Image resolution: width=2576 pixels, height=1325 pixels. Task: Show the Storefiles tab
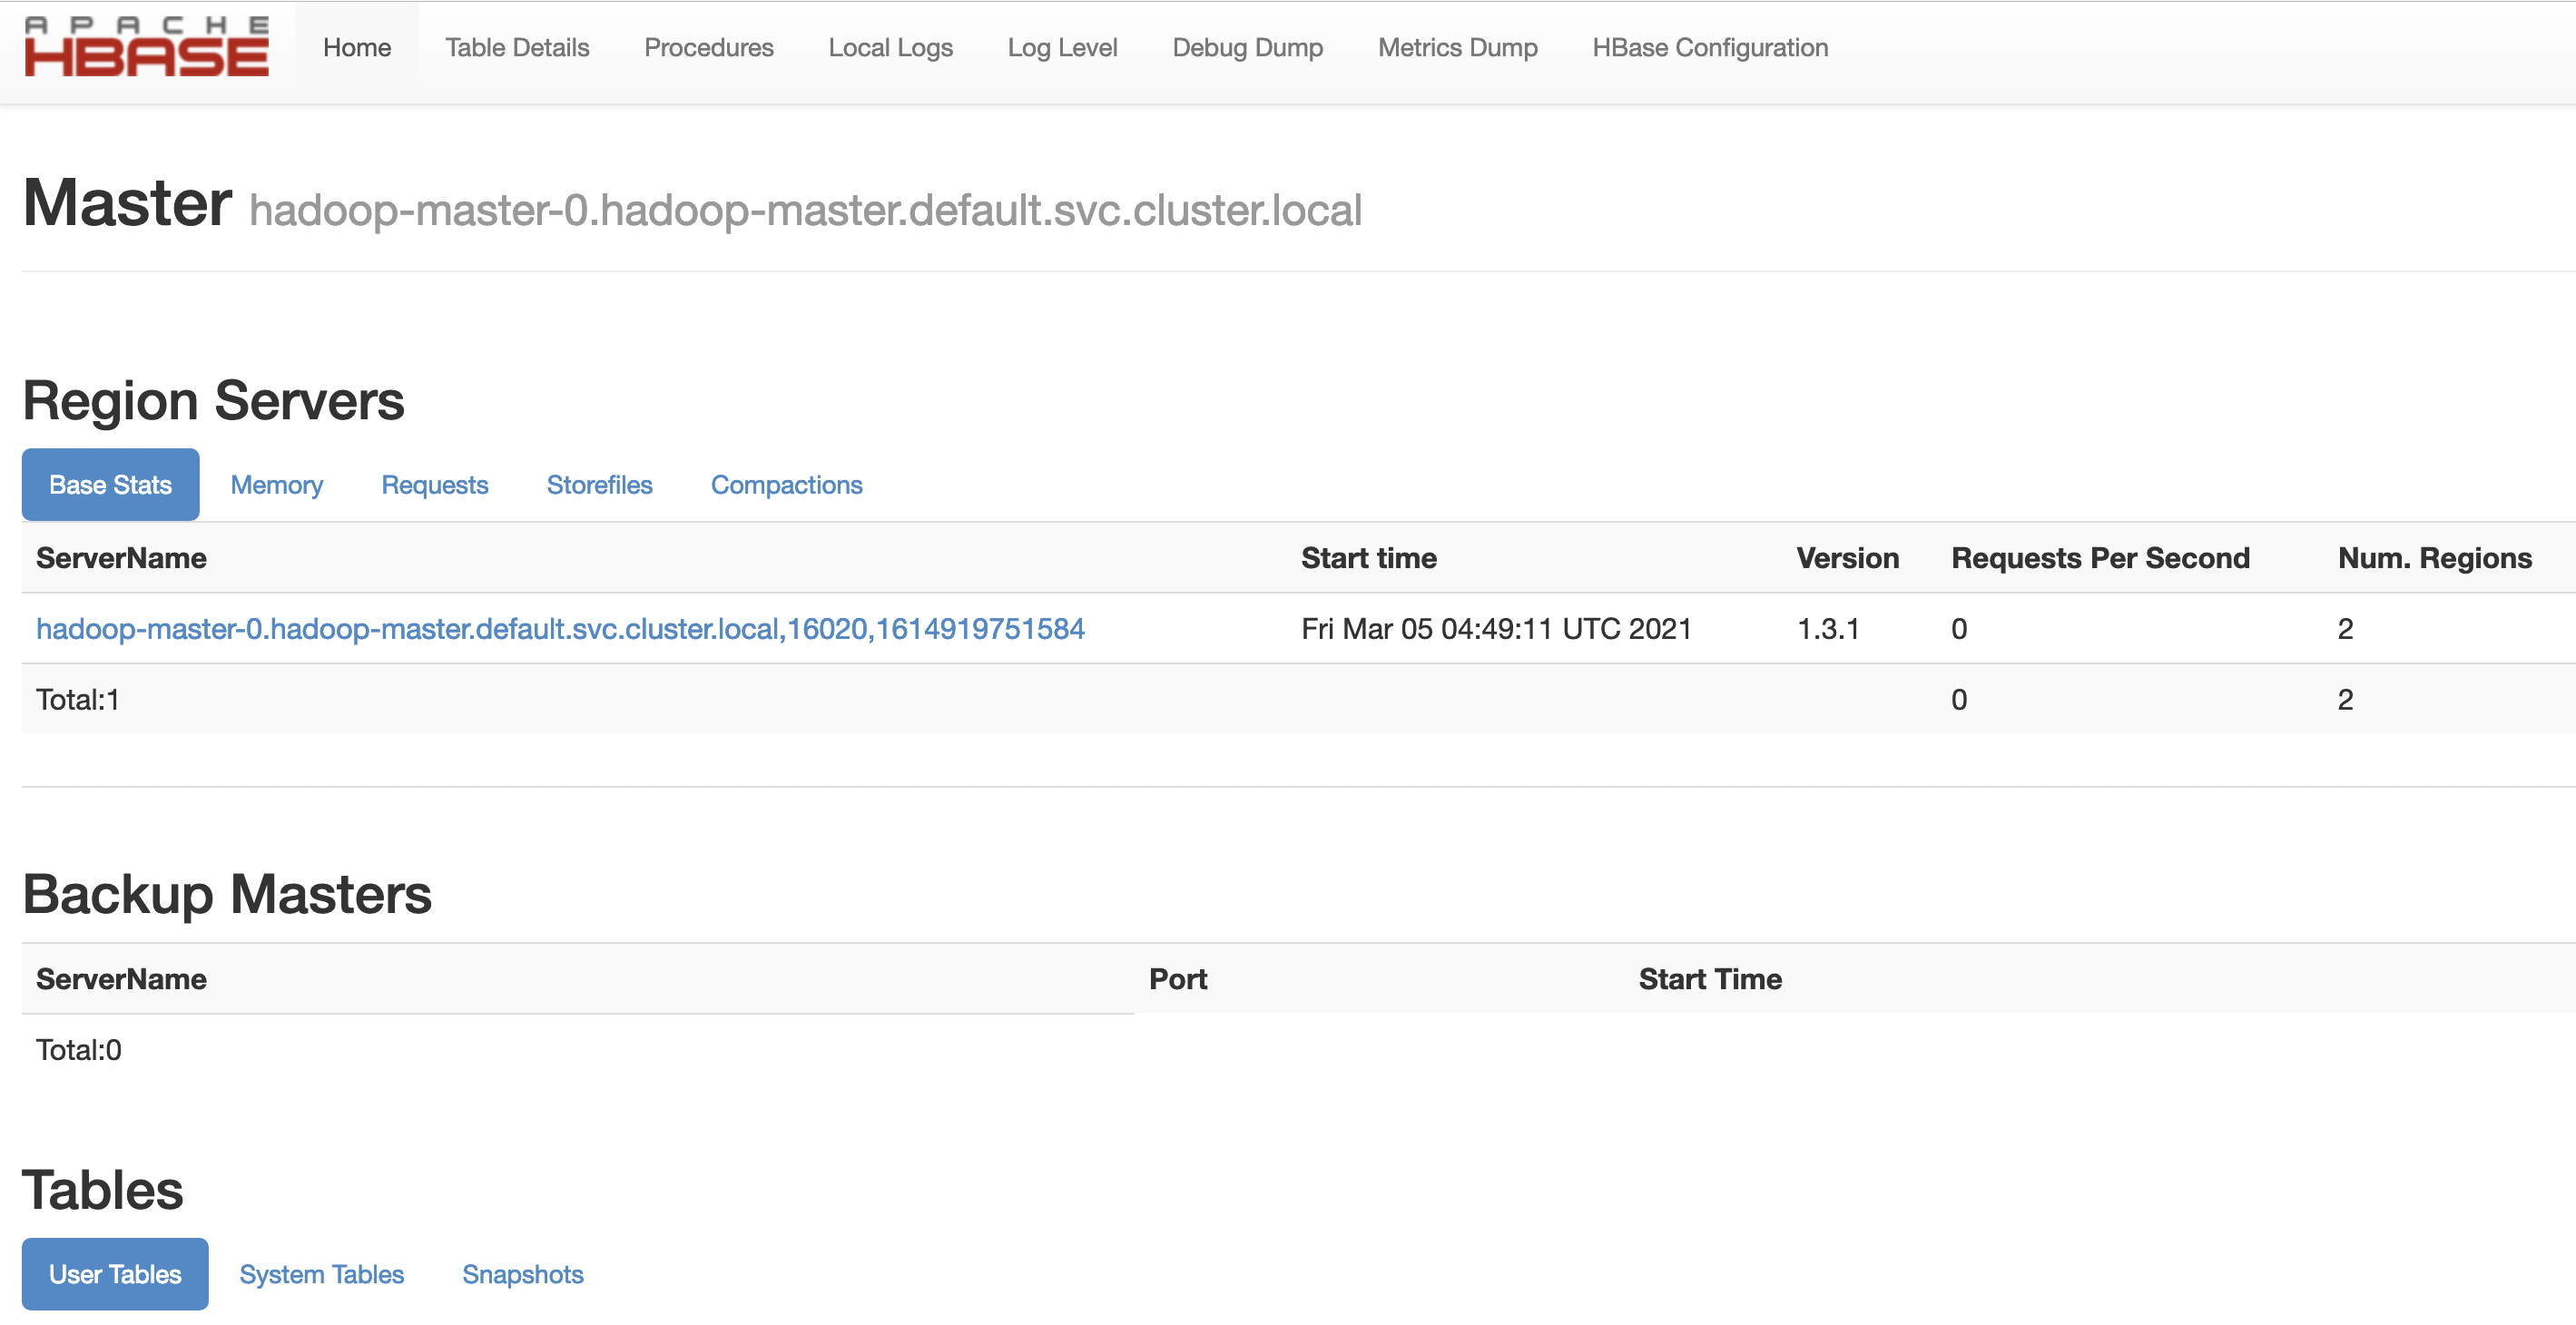599,485
